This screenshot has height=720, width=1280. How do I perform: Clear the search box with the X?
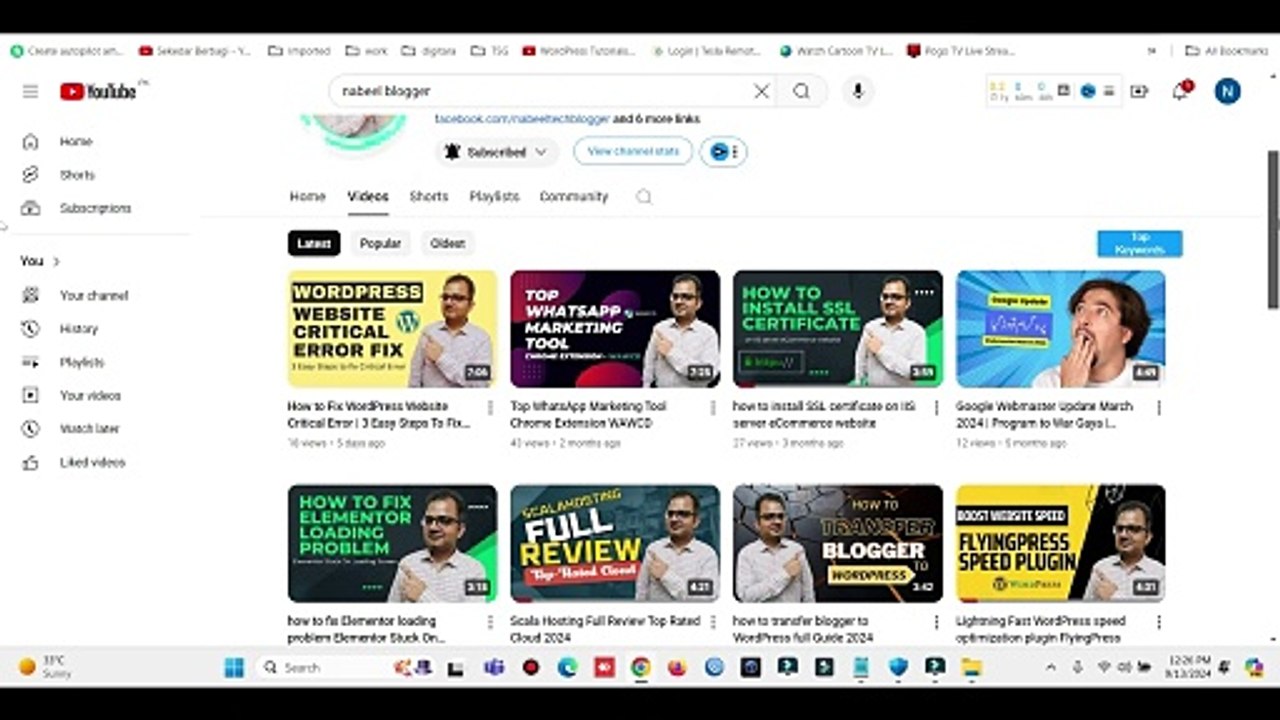coord(761,91)
